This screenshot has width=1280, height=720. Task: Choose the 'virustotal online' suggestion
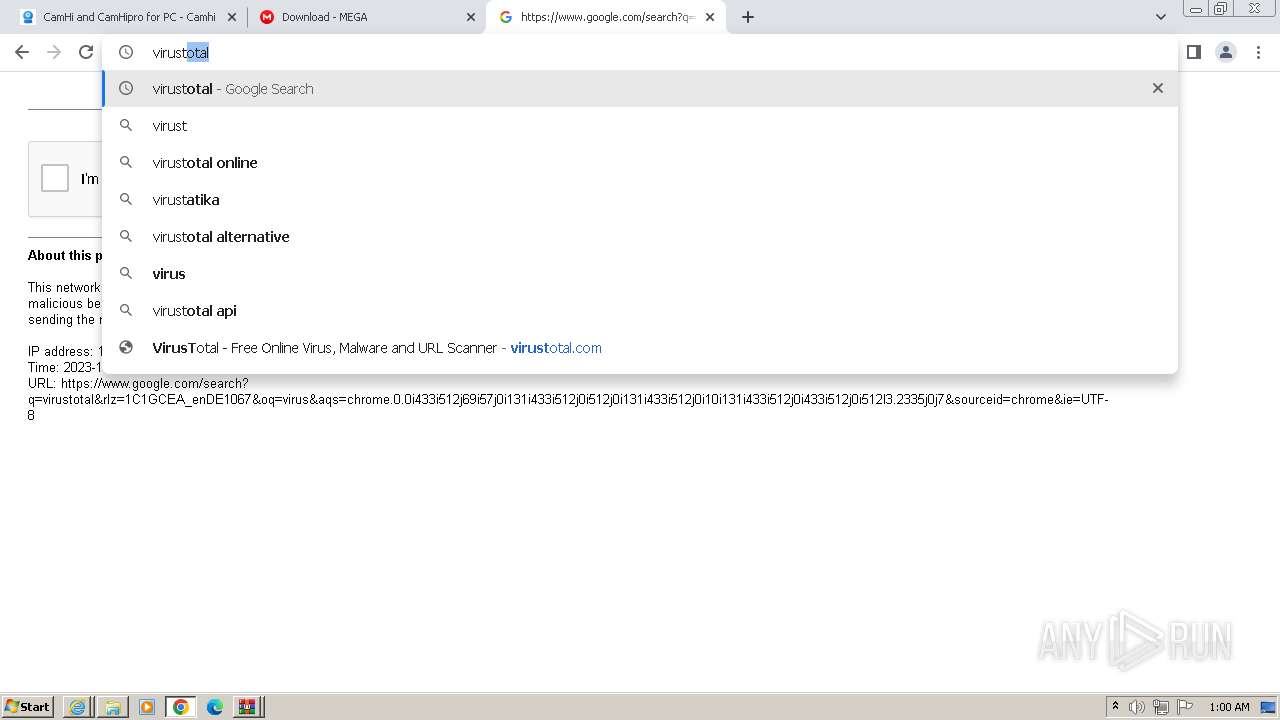[x=640, y=163]
